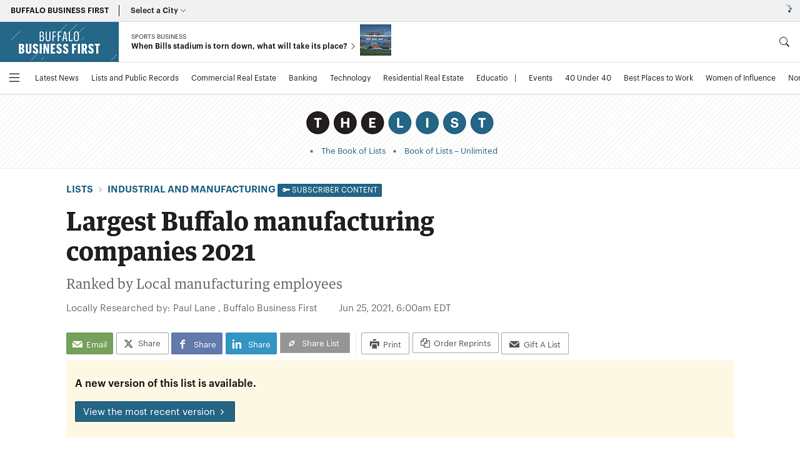Click the Subscriber Content badge
Screen dimensions: 800x450
click(x=330, y=190)
